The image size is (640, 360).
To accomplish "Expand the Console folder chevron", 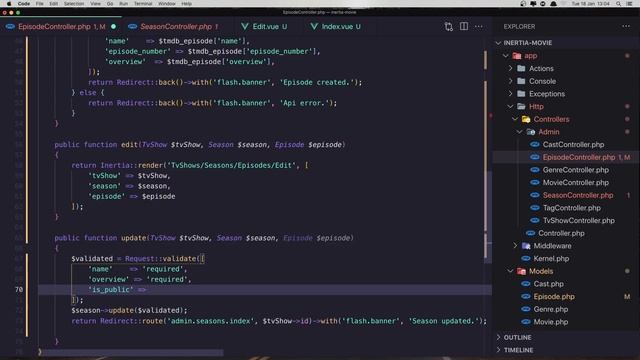I will [510, 81].
